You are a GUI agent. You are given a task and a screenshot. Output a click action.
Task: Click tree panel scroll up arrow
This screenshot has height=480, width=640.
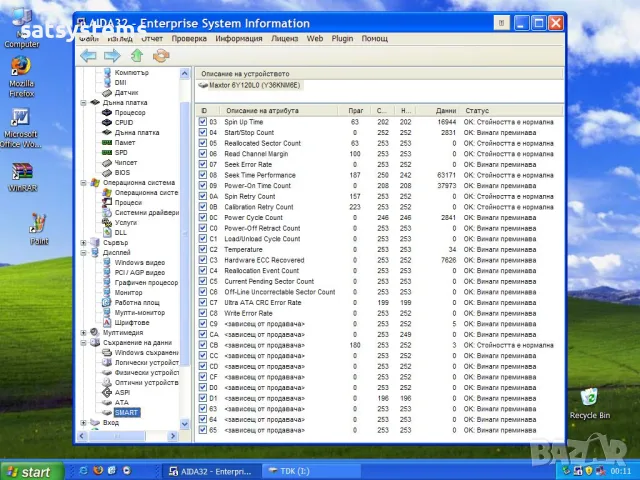184,73
